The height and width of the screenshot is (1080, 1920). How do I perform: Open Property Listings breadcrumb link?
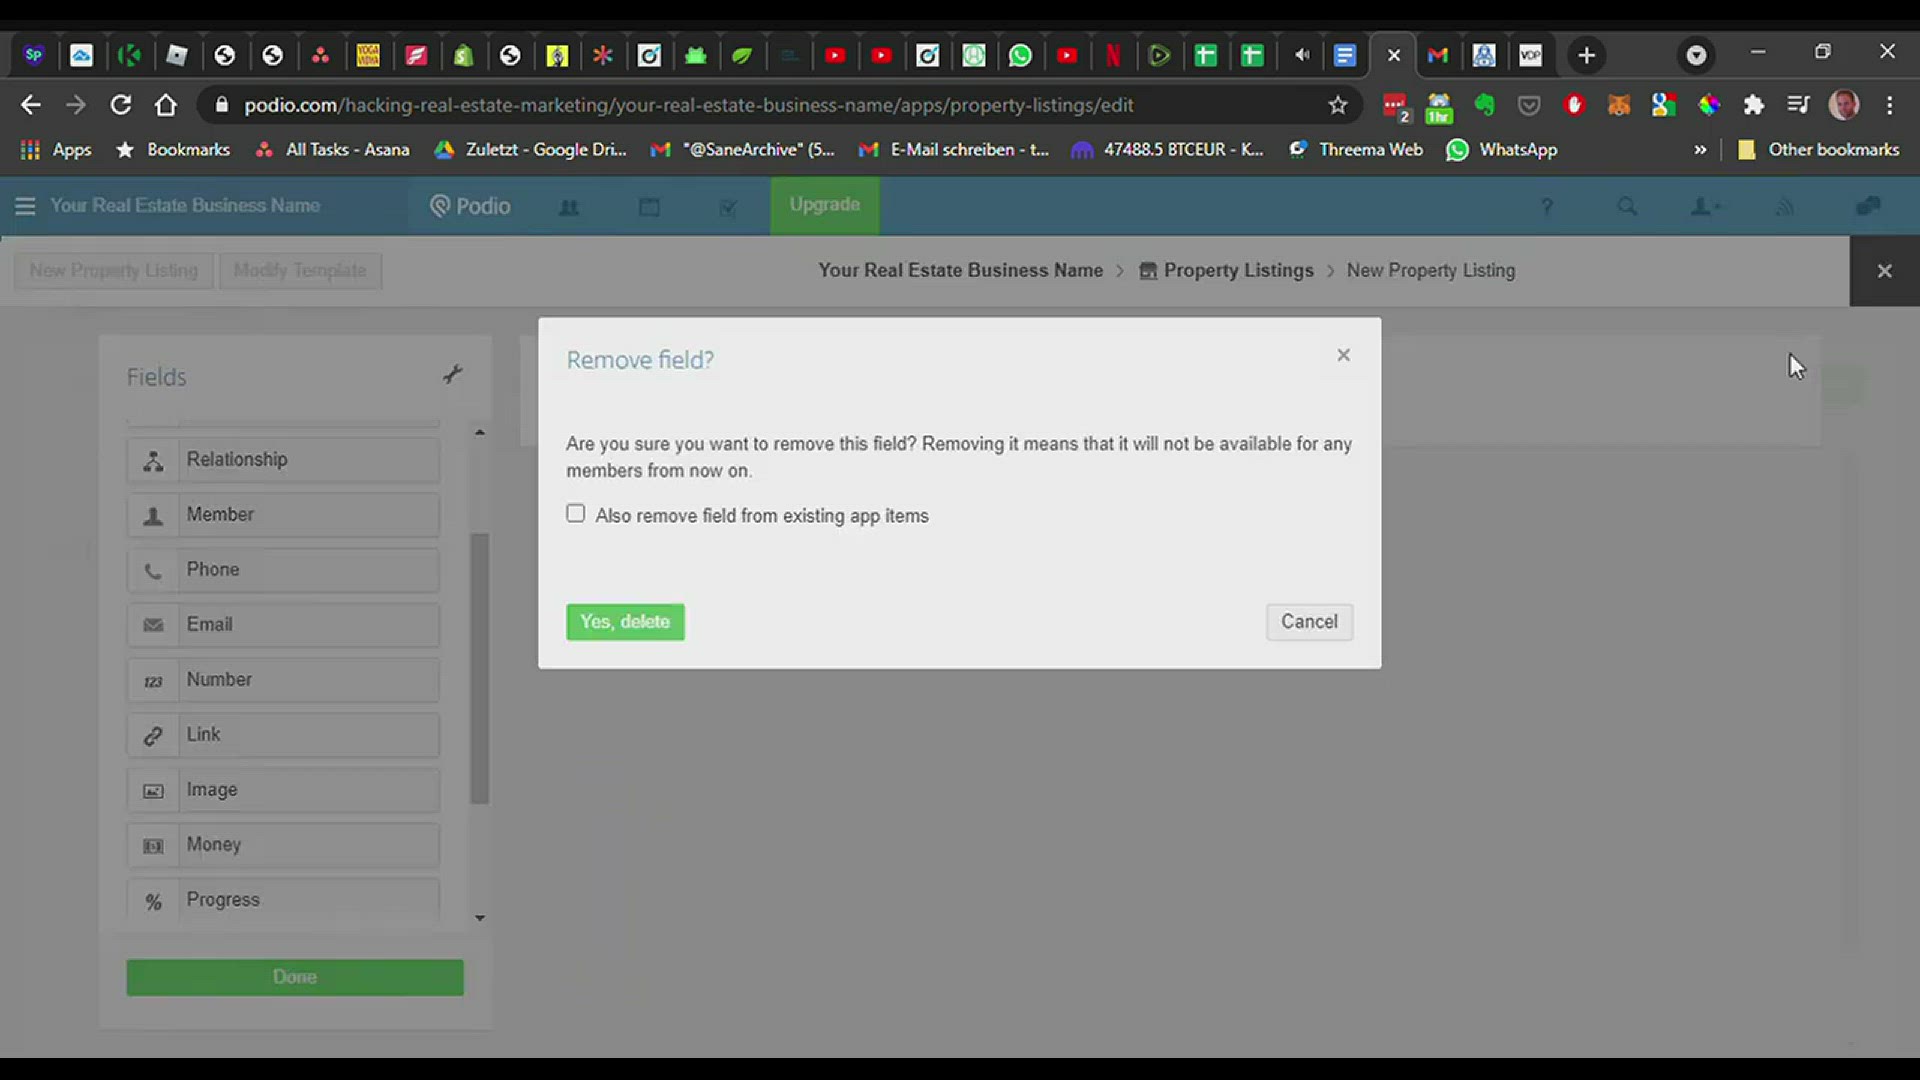(1238, 270)
